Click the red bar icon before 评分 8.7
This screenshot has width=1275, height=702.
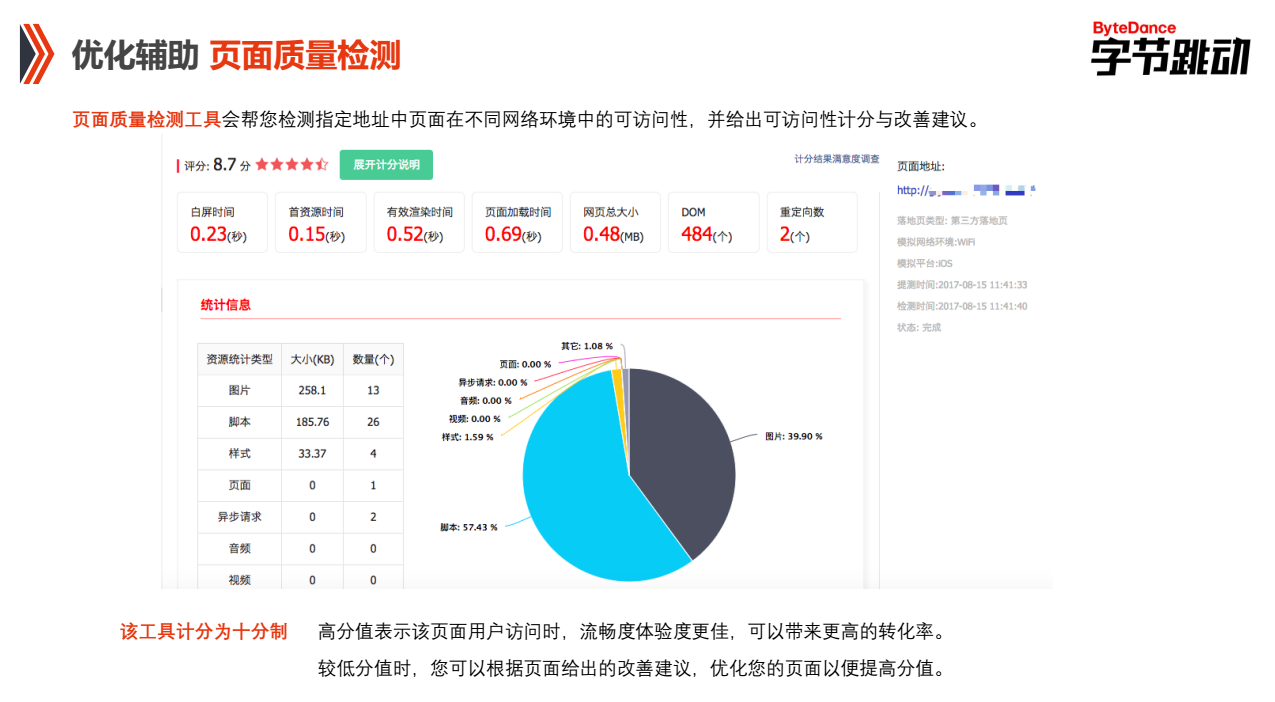[x=180, y=164]
